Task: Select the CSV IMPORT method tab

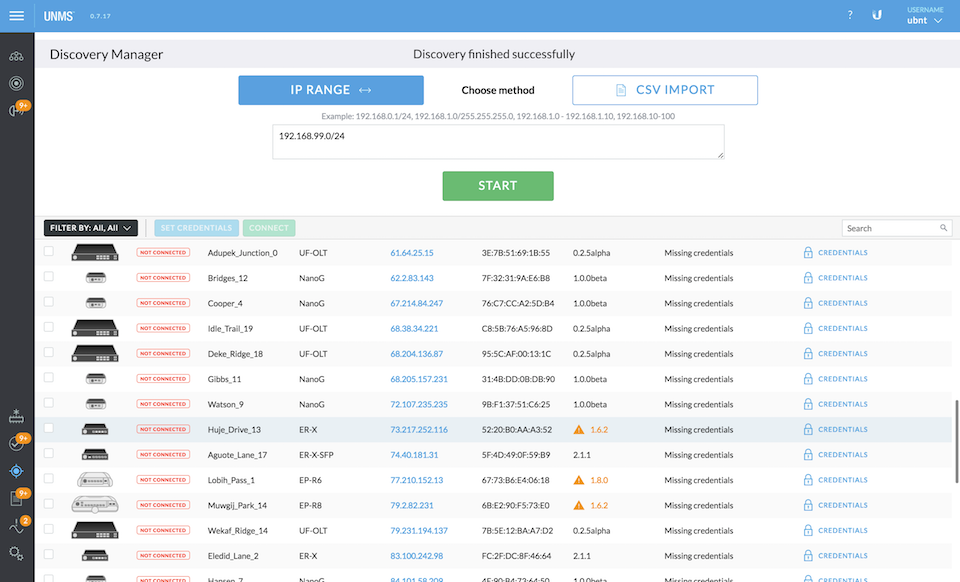Action: tap(665, 90)
